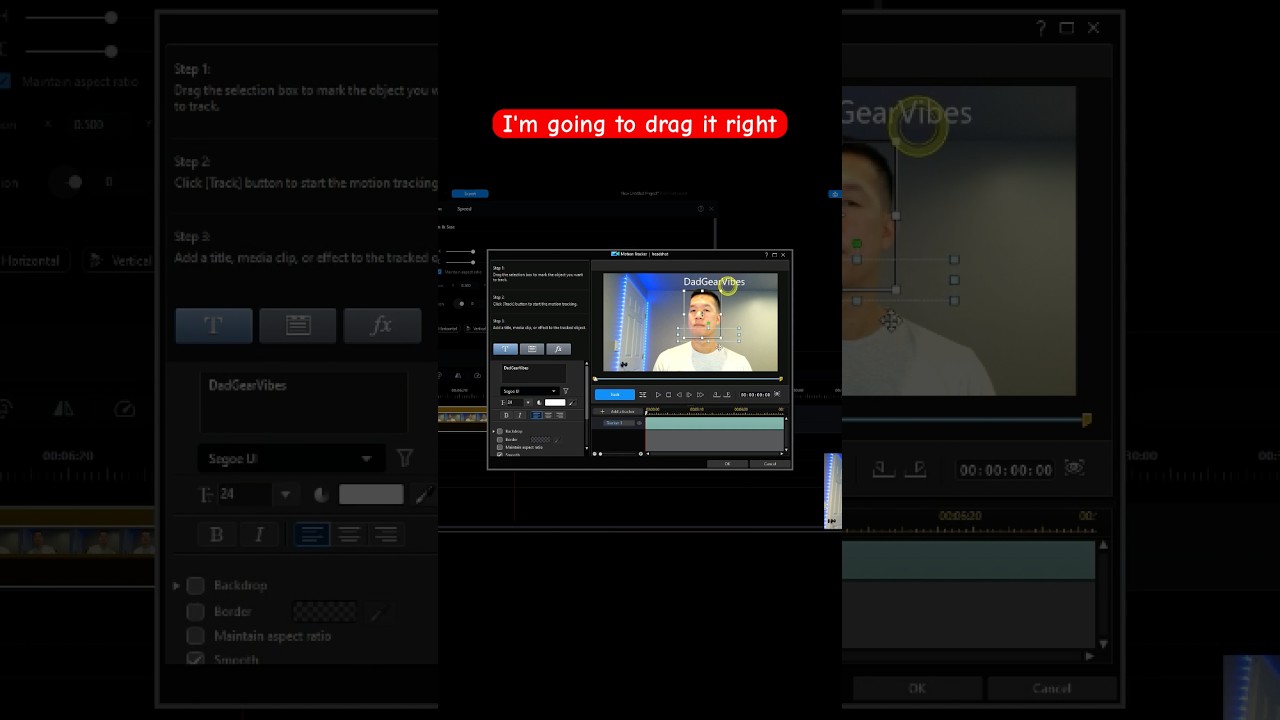Screen dimensions: 1280x720
Task: Step to previous frame in small center dialog
Action: click(x=679, y=394)
